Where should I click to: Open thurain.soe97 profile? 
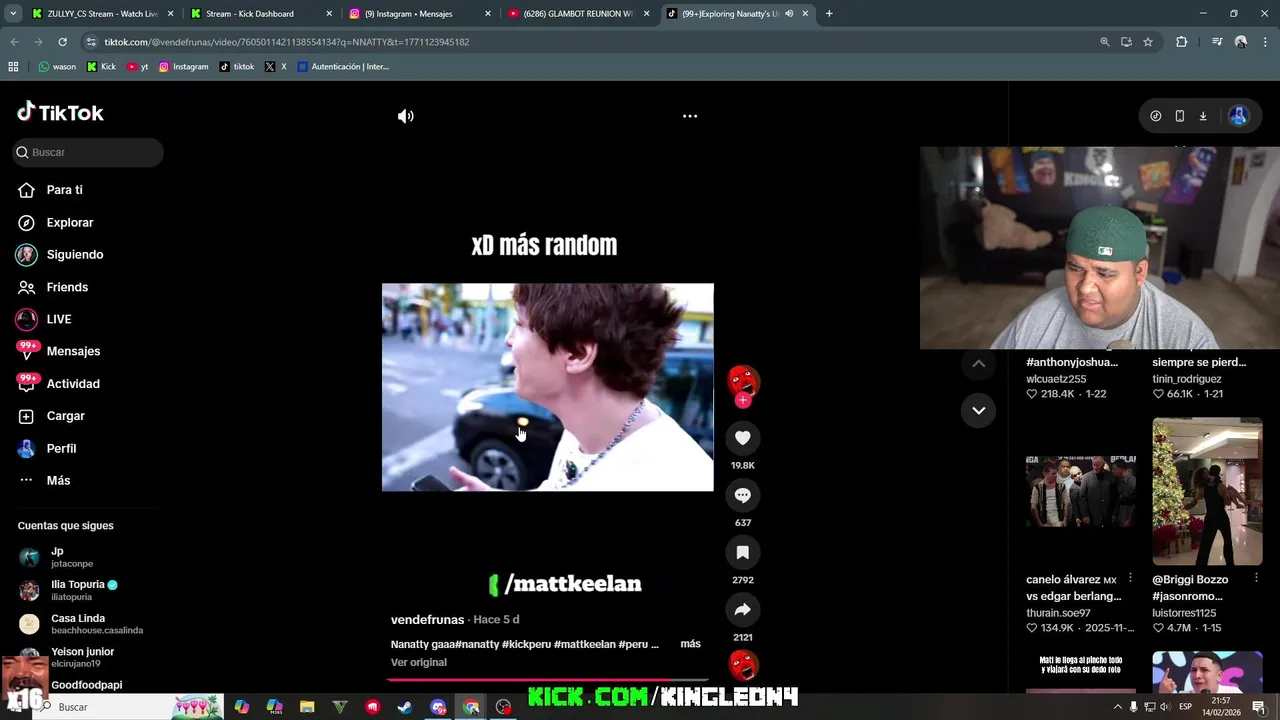pos(1058,613)
